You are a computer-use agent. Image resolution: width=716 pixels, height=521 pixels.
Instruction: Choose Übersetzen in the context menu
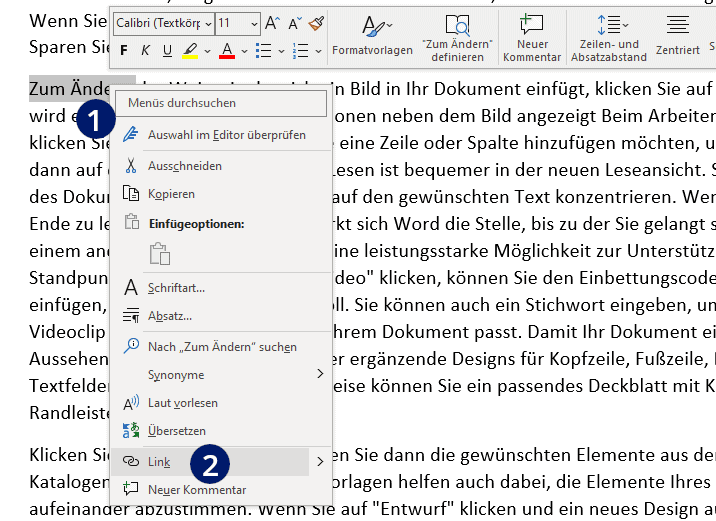point(221,431)
